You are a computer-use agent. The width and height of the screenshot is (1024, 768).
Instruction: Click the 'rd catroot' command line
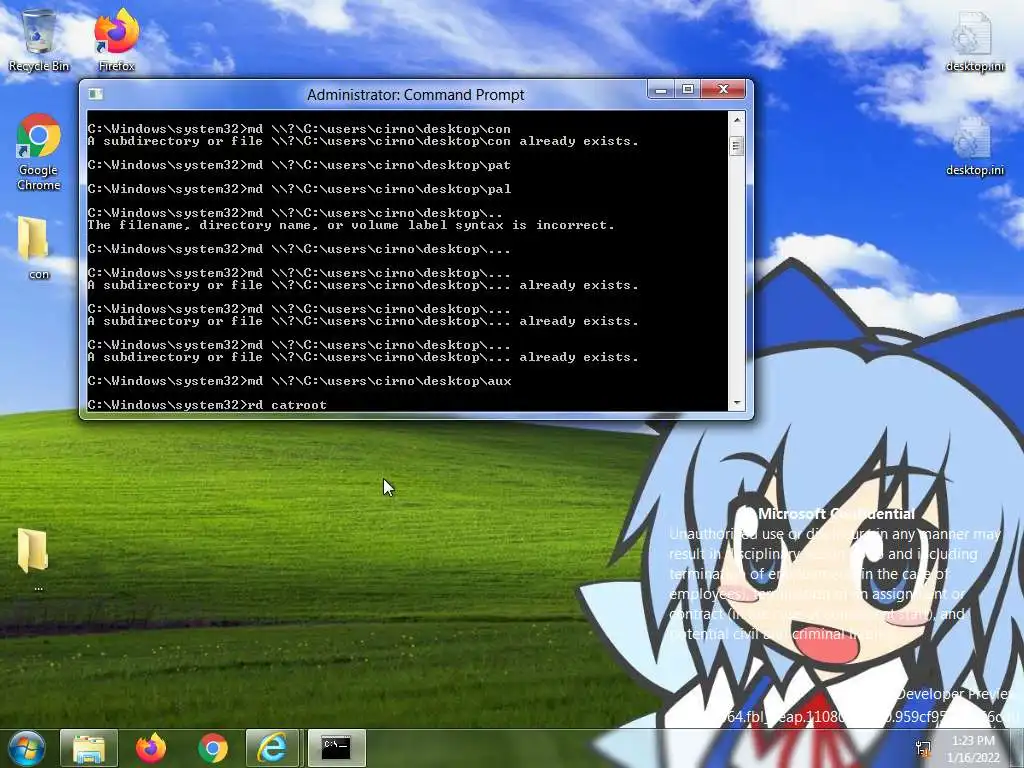(207, 405)
